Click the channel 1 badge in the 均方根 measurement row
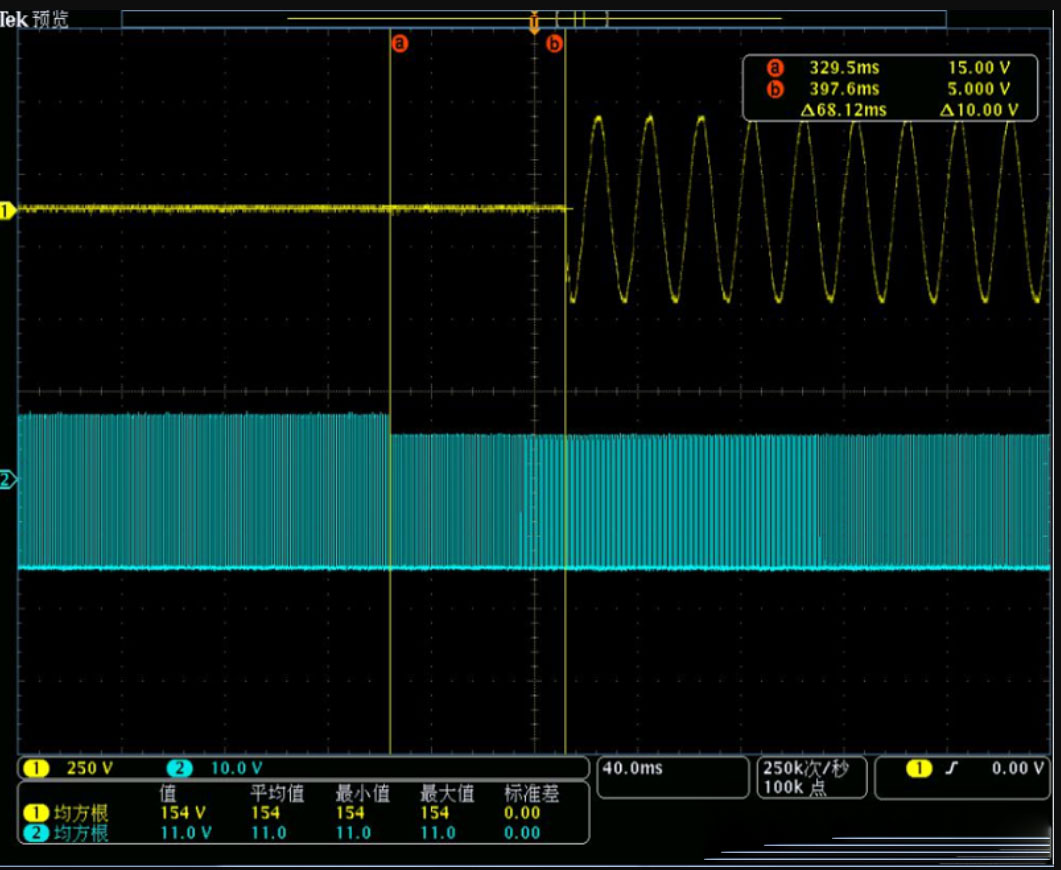1061x870 pixels. pos(36,812)
